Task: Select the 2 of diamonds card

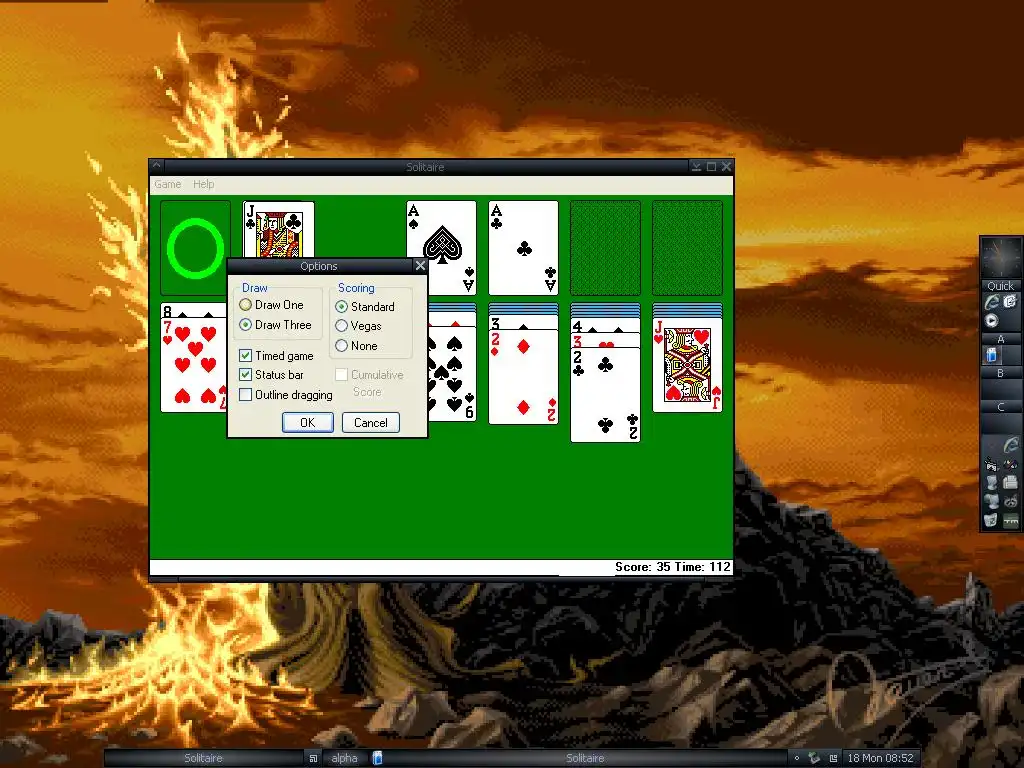Action: 523,377
